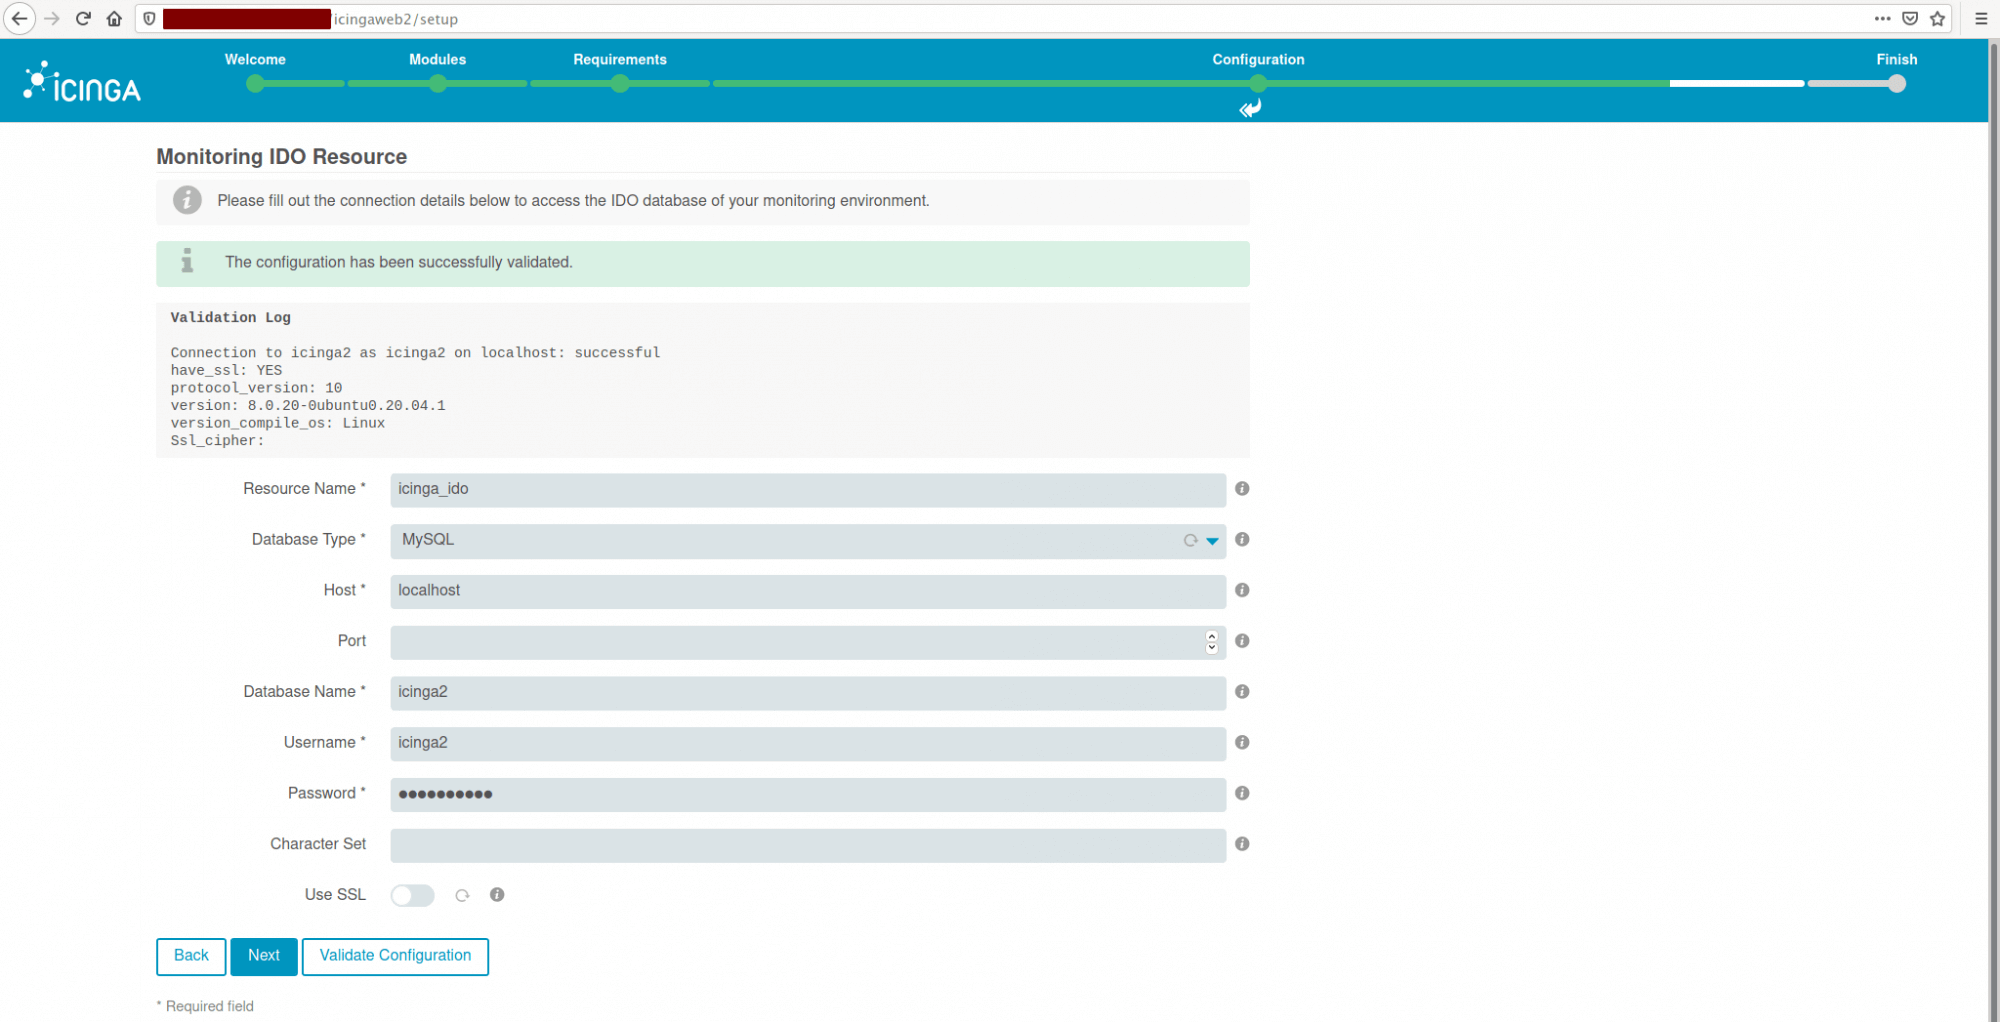2000x1022 pixels.
Task: Click the tracking protection shield icon
Action: (x=149, y=19)
